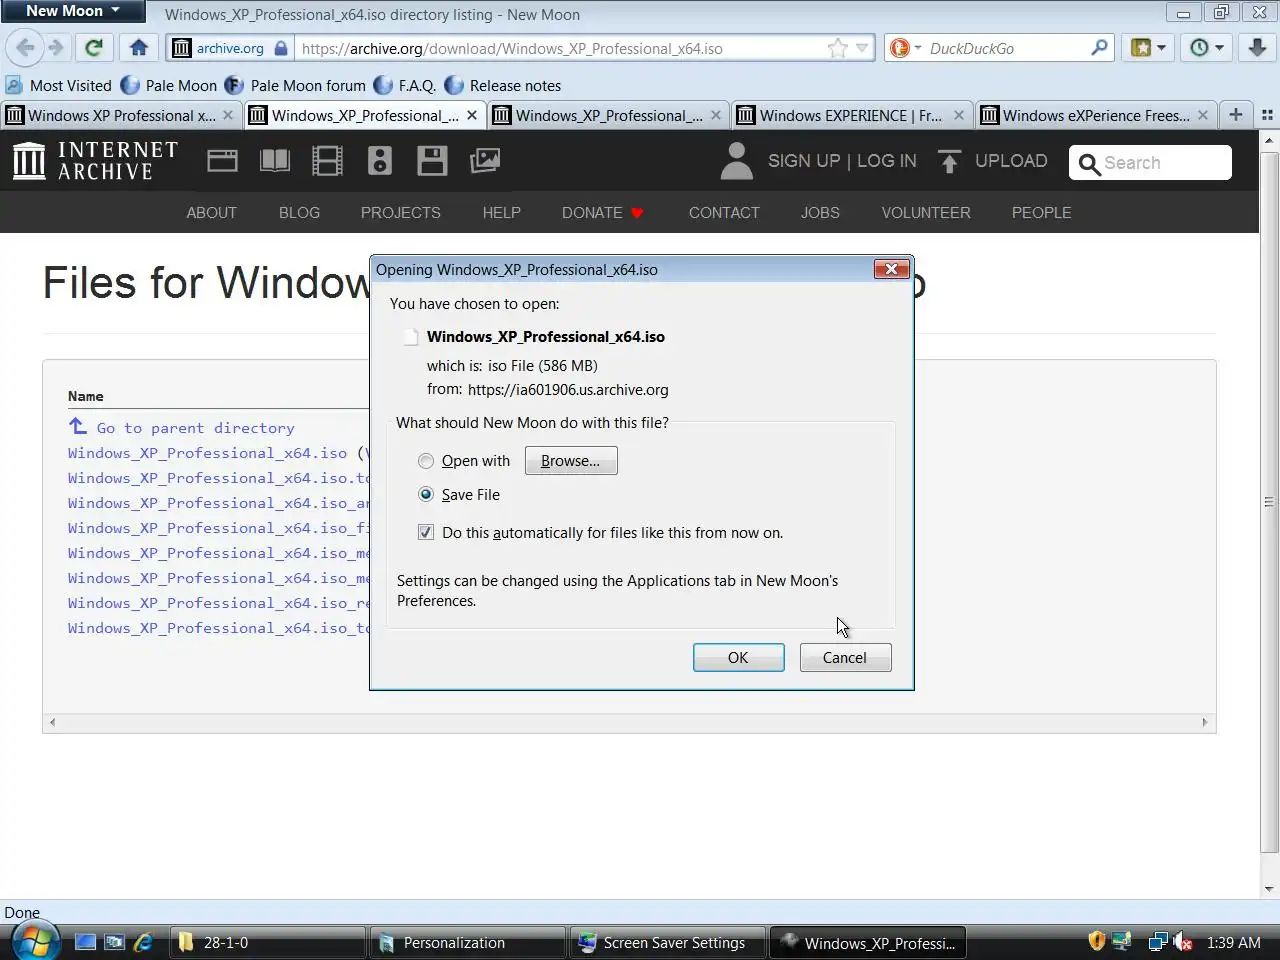Image resolution: width=1280 pixels, height=960 pixels.
Task: Expand the address bar history dropdown
Action: pyautogui.click(x=862, y=48)
